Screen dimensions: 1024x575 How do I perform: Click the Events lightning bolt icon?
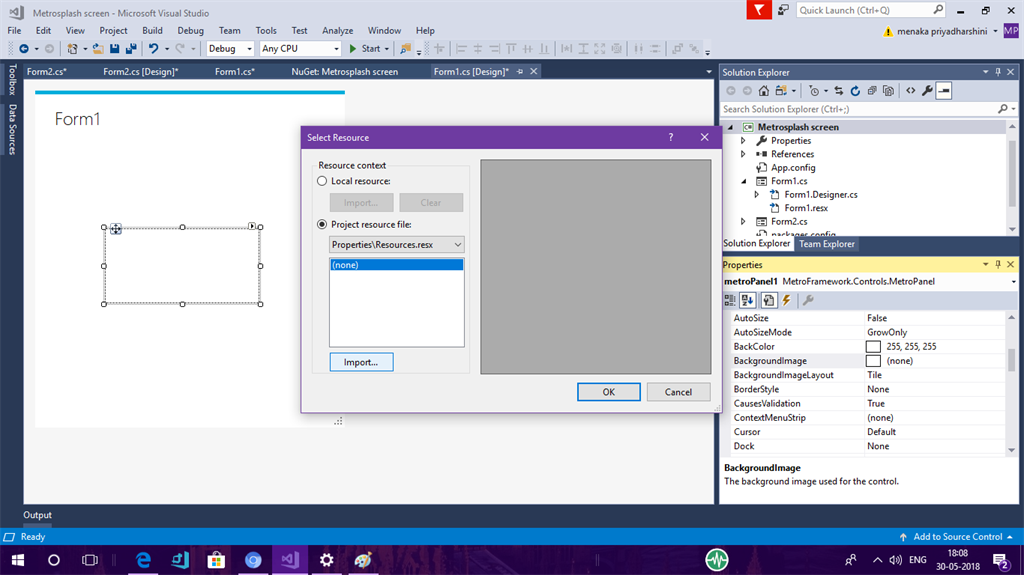point(787,301)
